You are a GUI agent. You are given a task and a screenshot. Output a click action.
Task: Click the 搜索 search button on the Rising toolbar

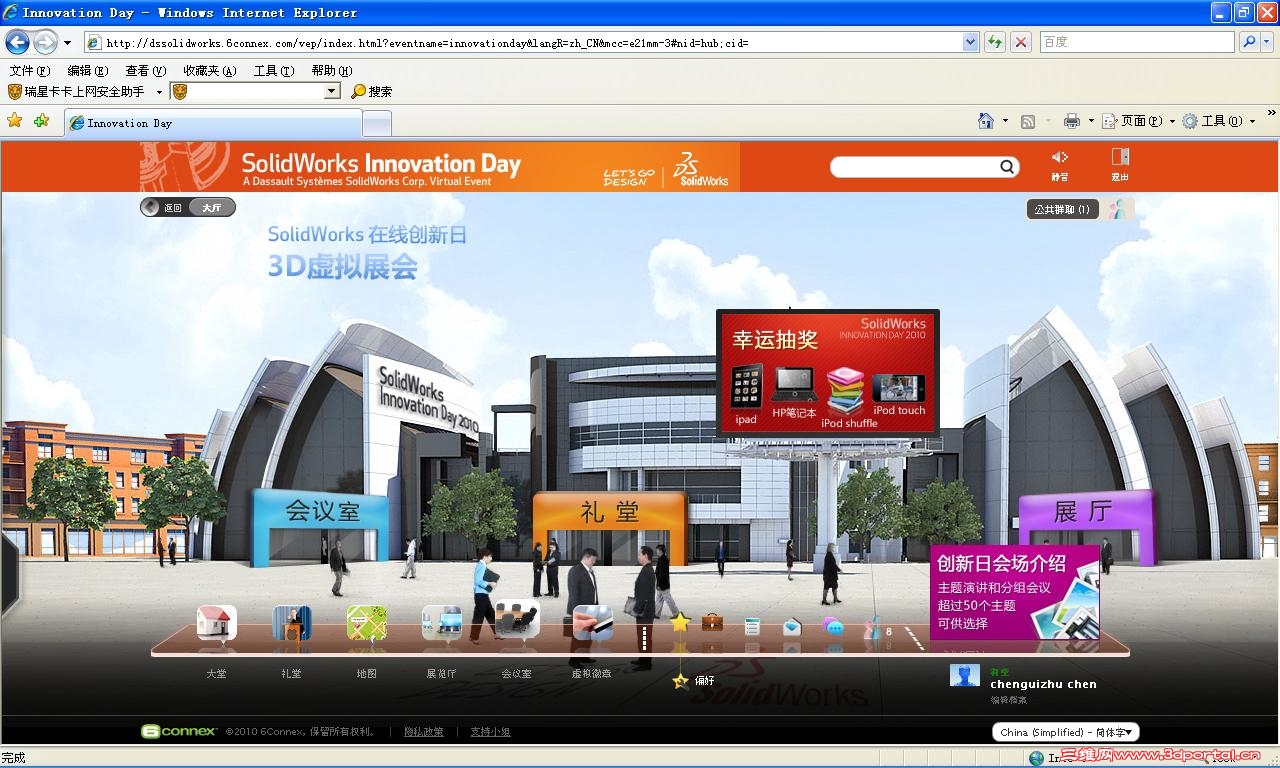372,91
